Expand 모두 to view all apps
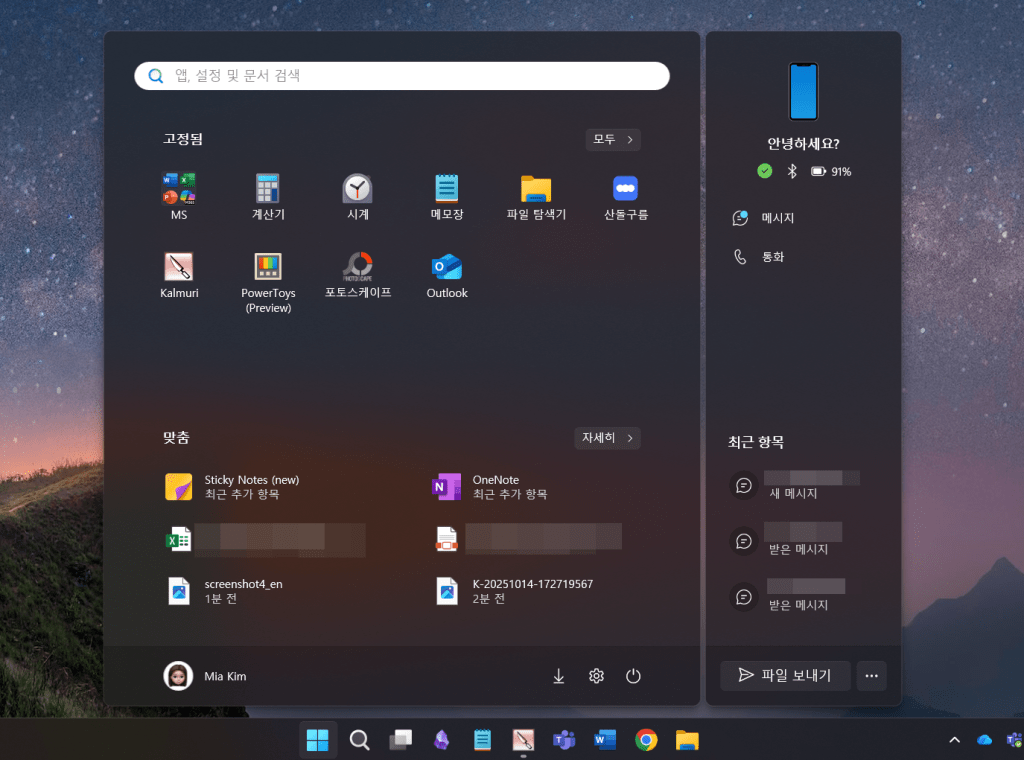 point(613,139)
